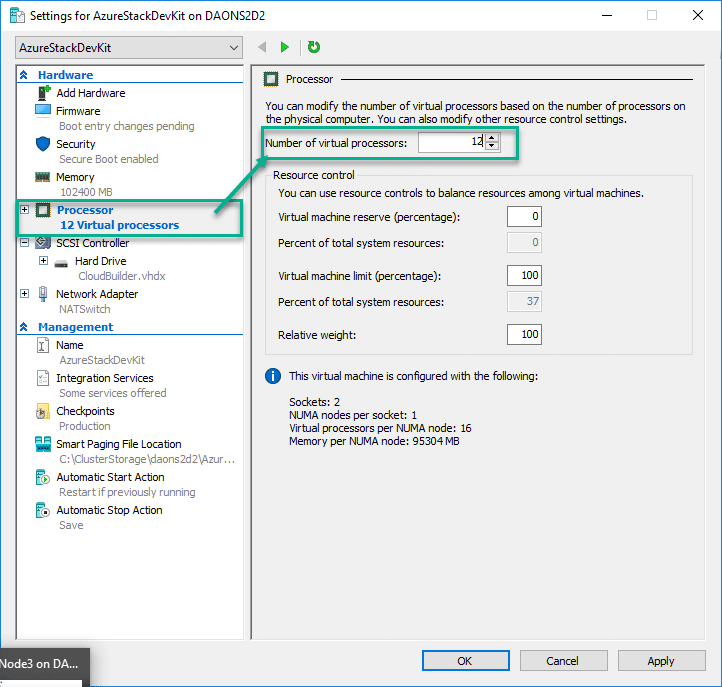Click the number of virtual processors field

452,142
